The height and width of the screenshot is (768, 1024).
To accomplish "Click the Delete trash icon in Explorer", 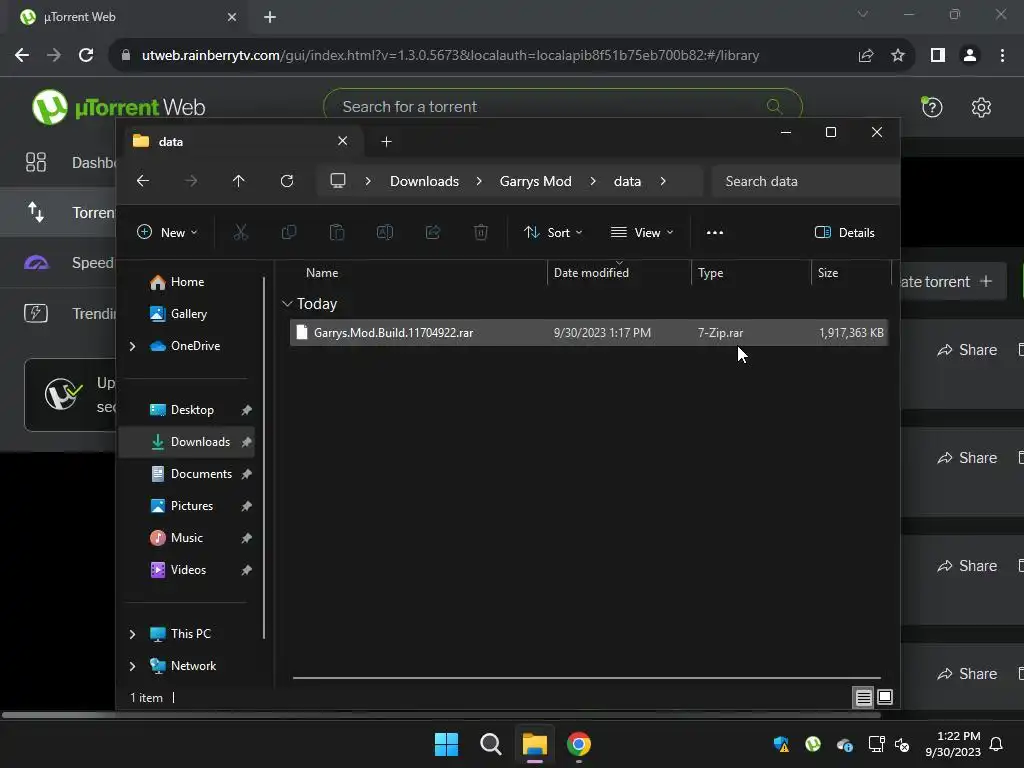I will [x=481, y=232].
